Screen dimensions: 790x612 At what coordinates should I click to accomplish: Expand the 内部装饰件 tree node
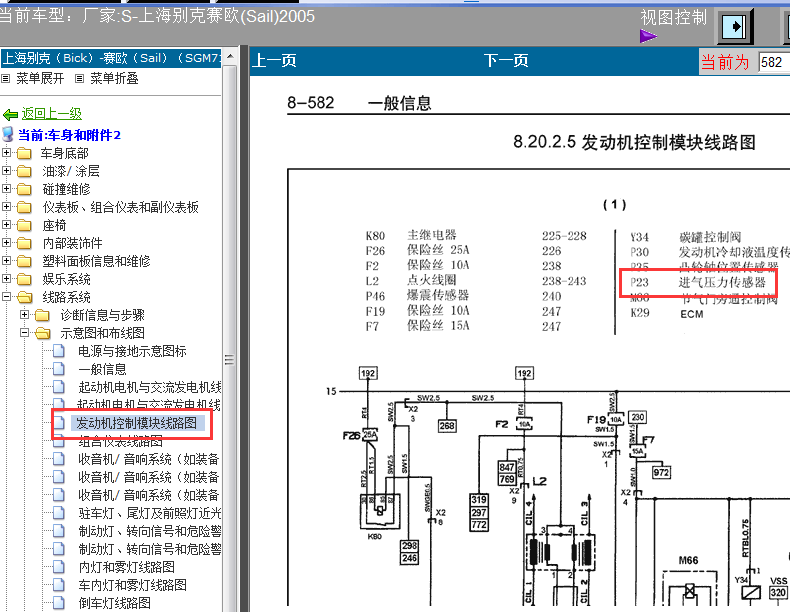click(6, 242)
